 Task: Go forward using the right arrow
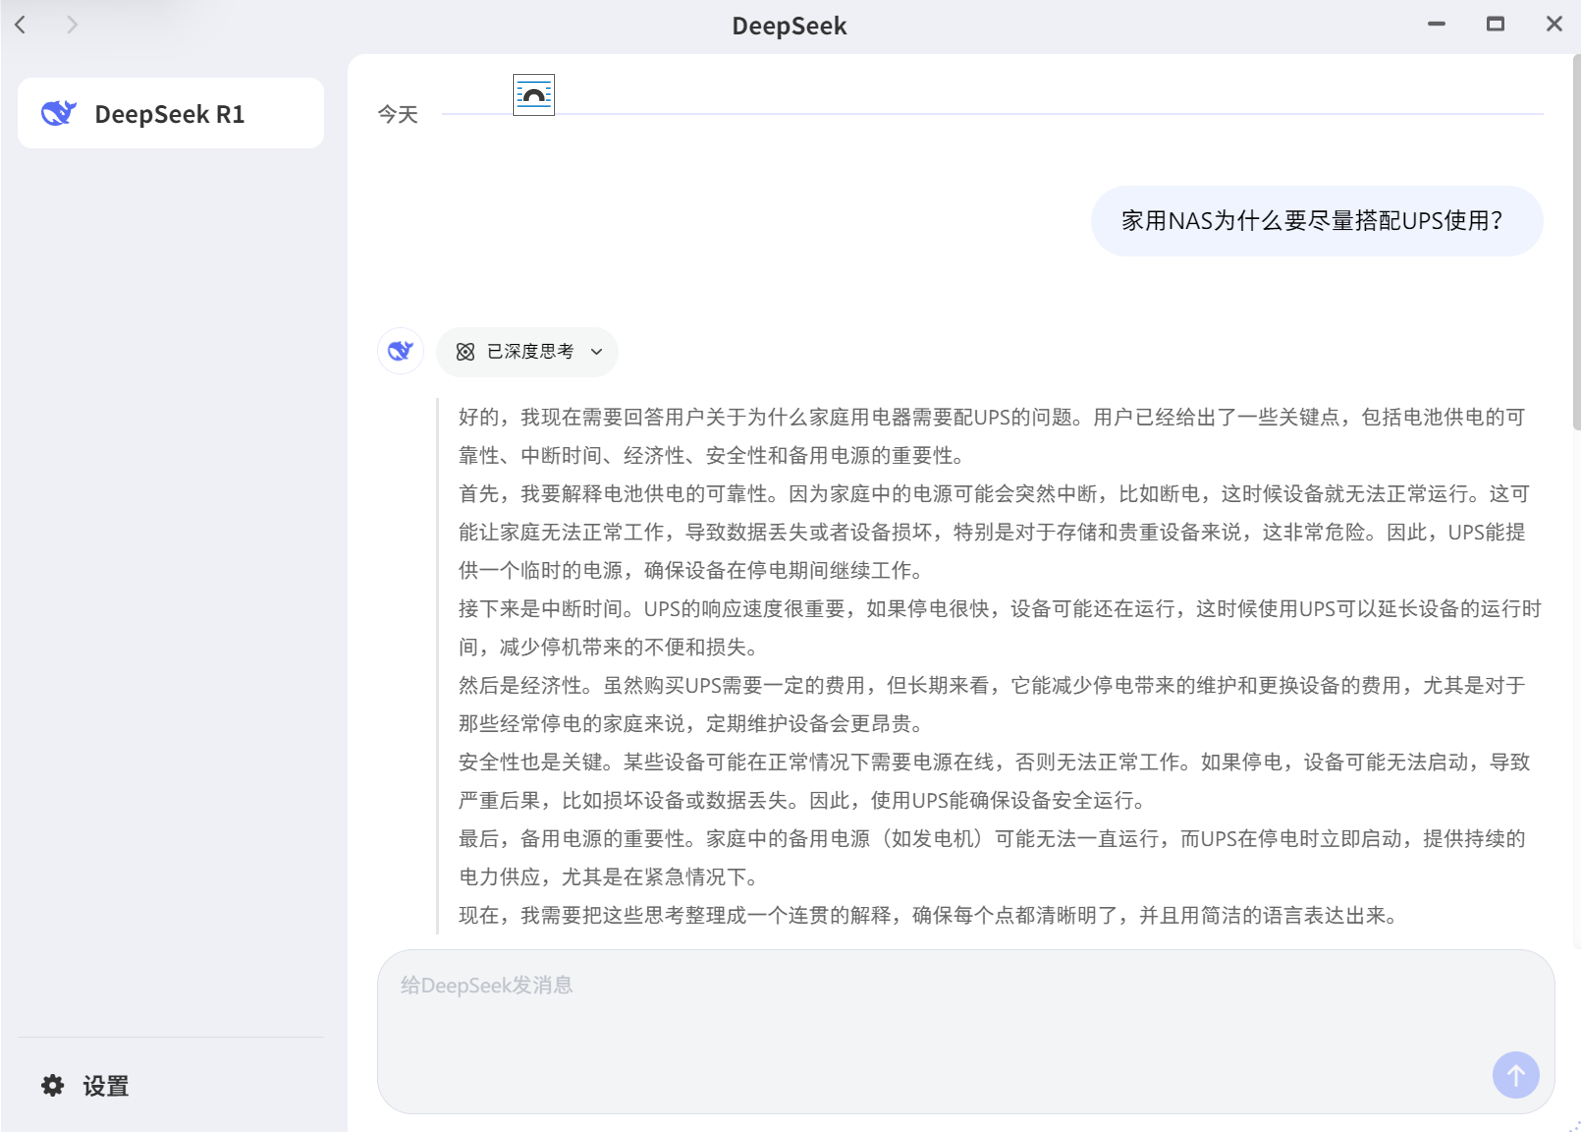[72, 24]
